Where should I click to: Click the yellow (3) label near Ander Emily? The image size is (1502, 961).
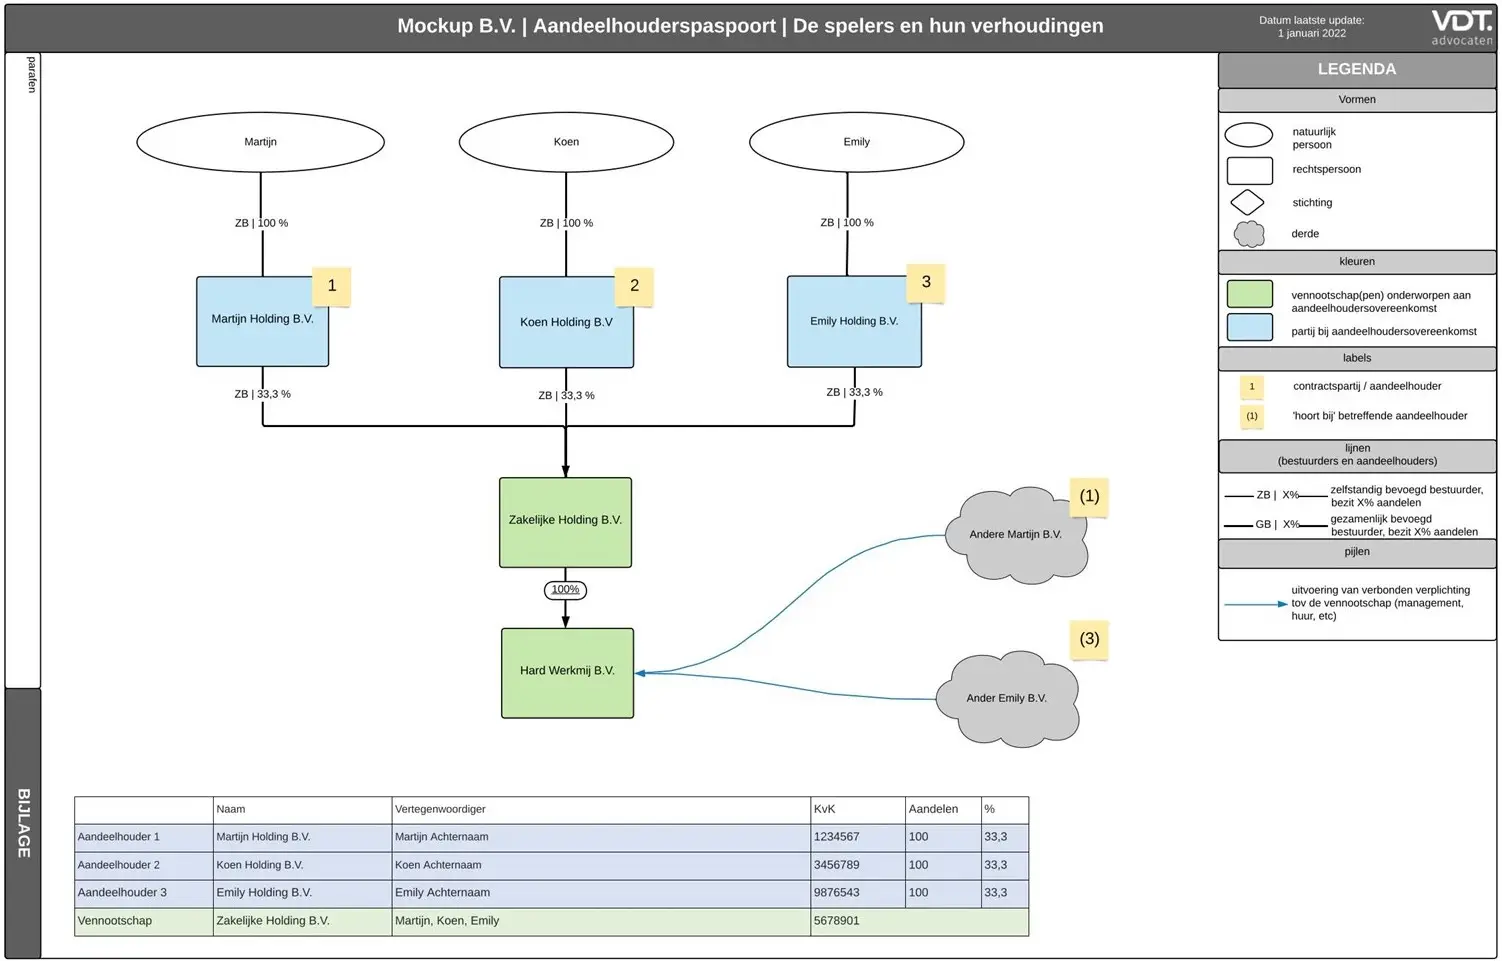(1089, 639)
